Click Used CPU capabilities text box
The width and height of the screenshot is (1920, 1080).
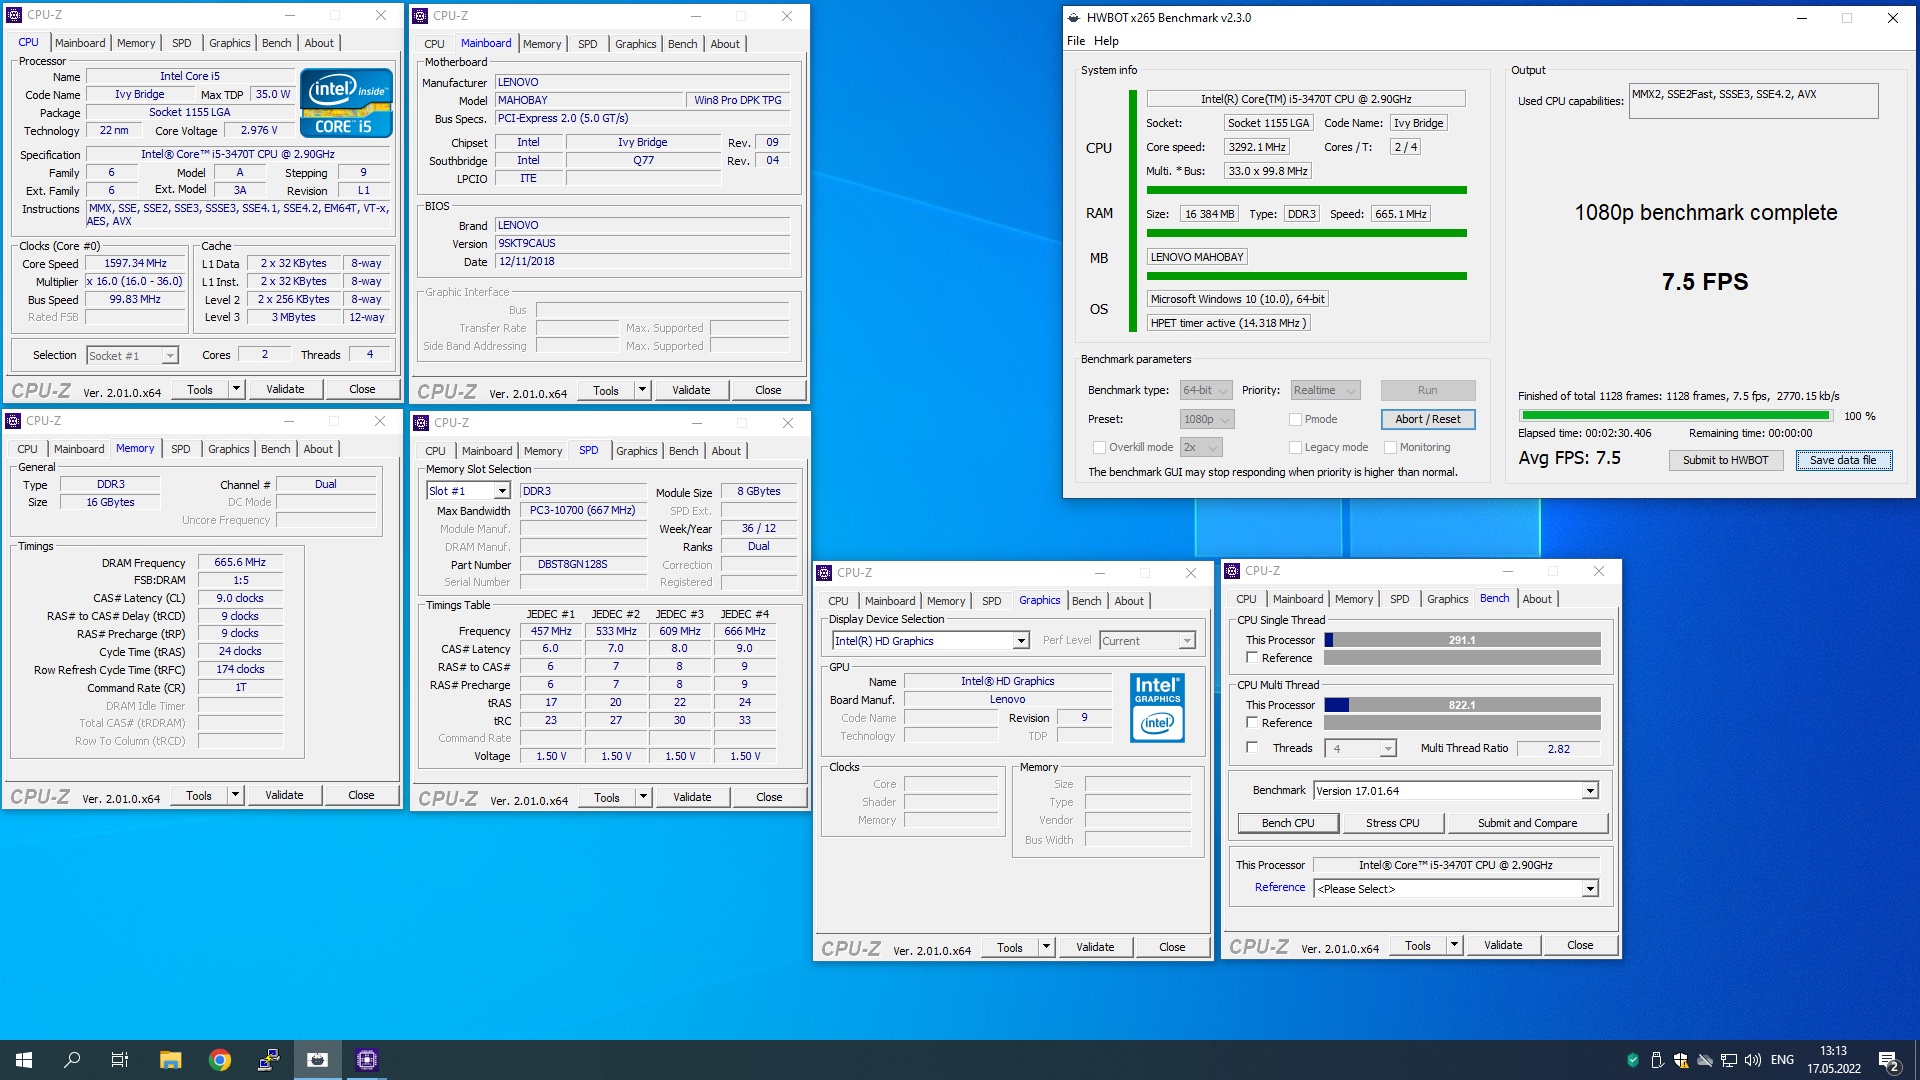(1753, 101)
